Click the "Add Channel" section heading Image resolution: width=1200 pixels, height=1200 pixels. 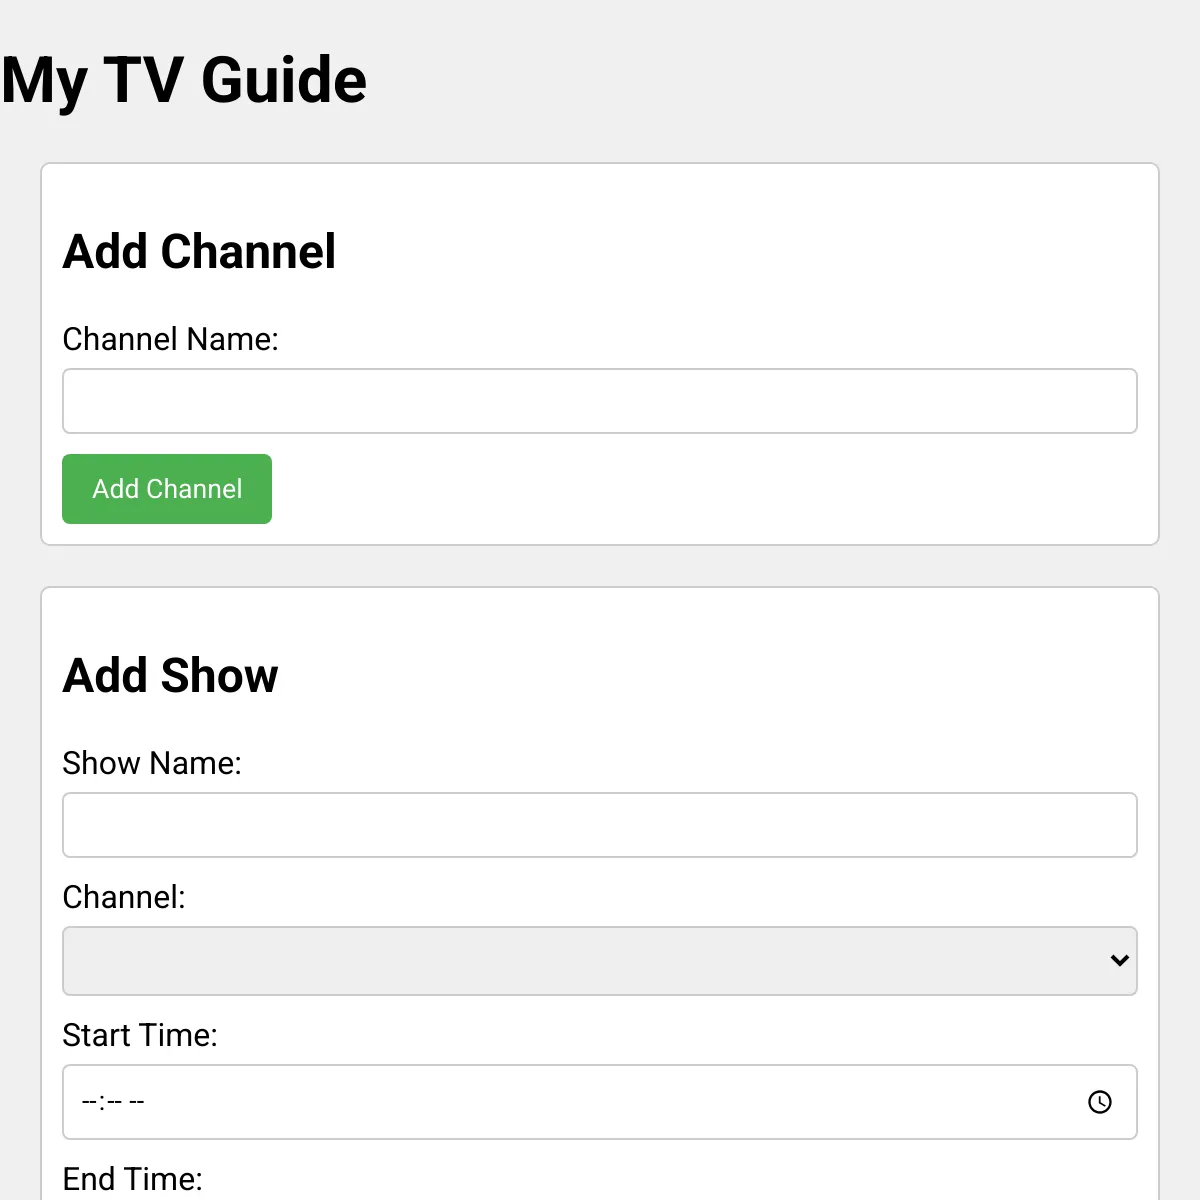pos(199,252)
